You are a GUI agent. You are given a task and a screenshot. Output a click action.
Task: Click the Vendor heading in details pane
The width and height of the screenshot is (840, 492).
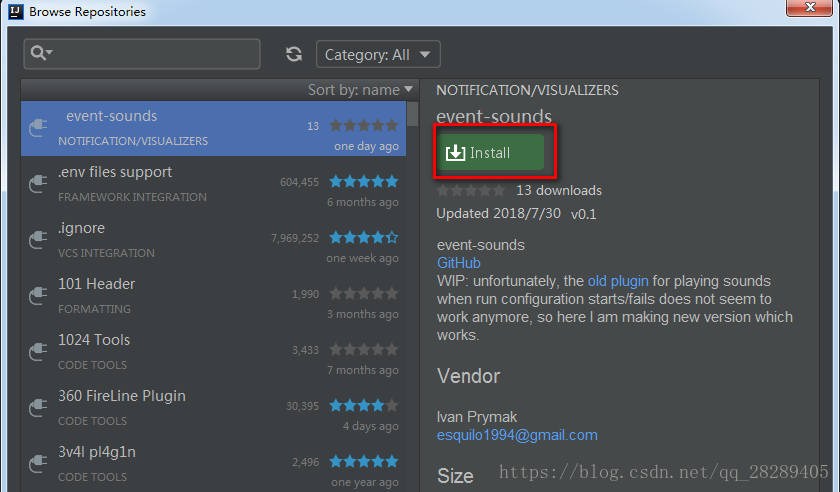pos(468,376)
